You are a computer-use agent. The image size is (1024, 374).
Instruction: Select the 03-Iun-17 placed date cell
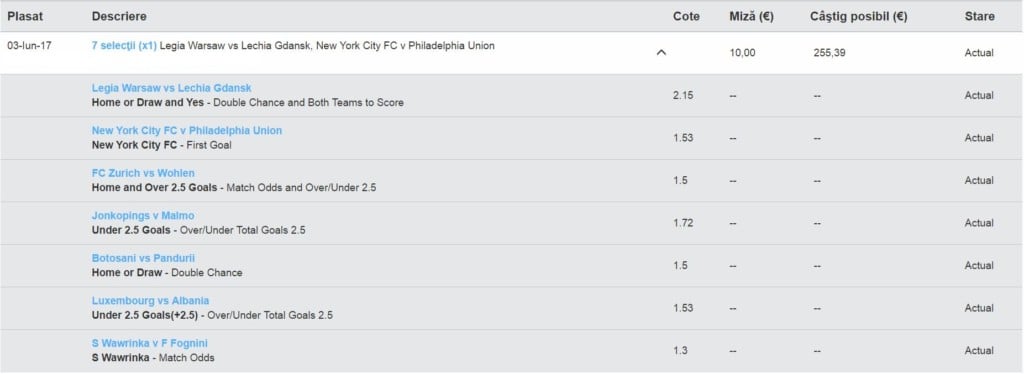tap(29, 46)
